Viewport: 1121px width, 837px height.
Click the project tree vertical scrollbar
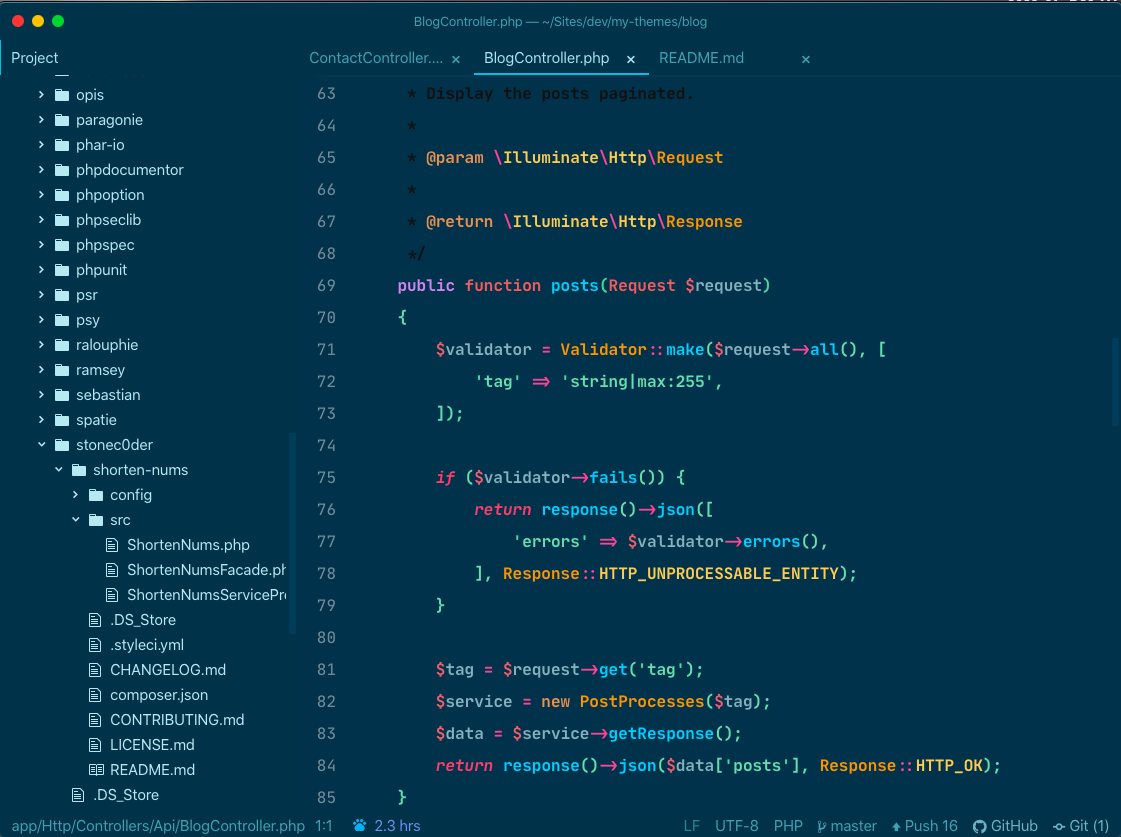(292, 533)
